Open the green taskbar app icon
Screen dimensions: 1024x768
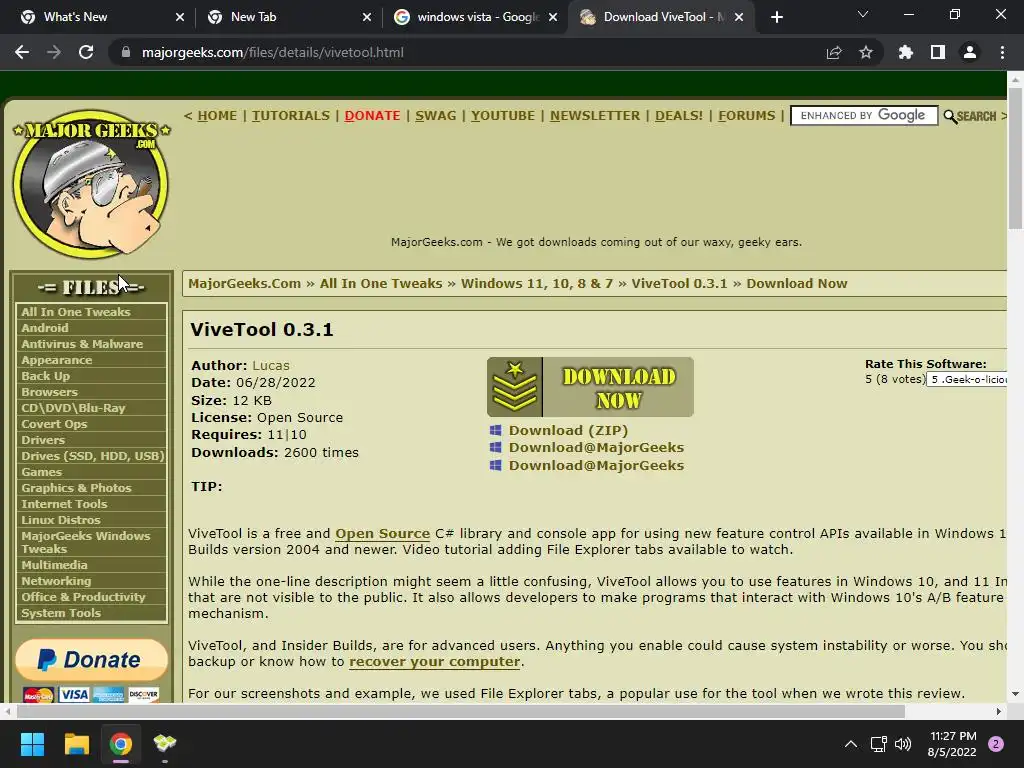(165, 743)
